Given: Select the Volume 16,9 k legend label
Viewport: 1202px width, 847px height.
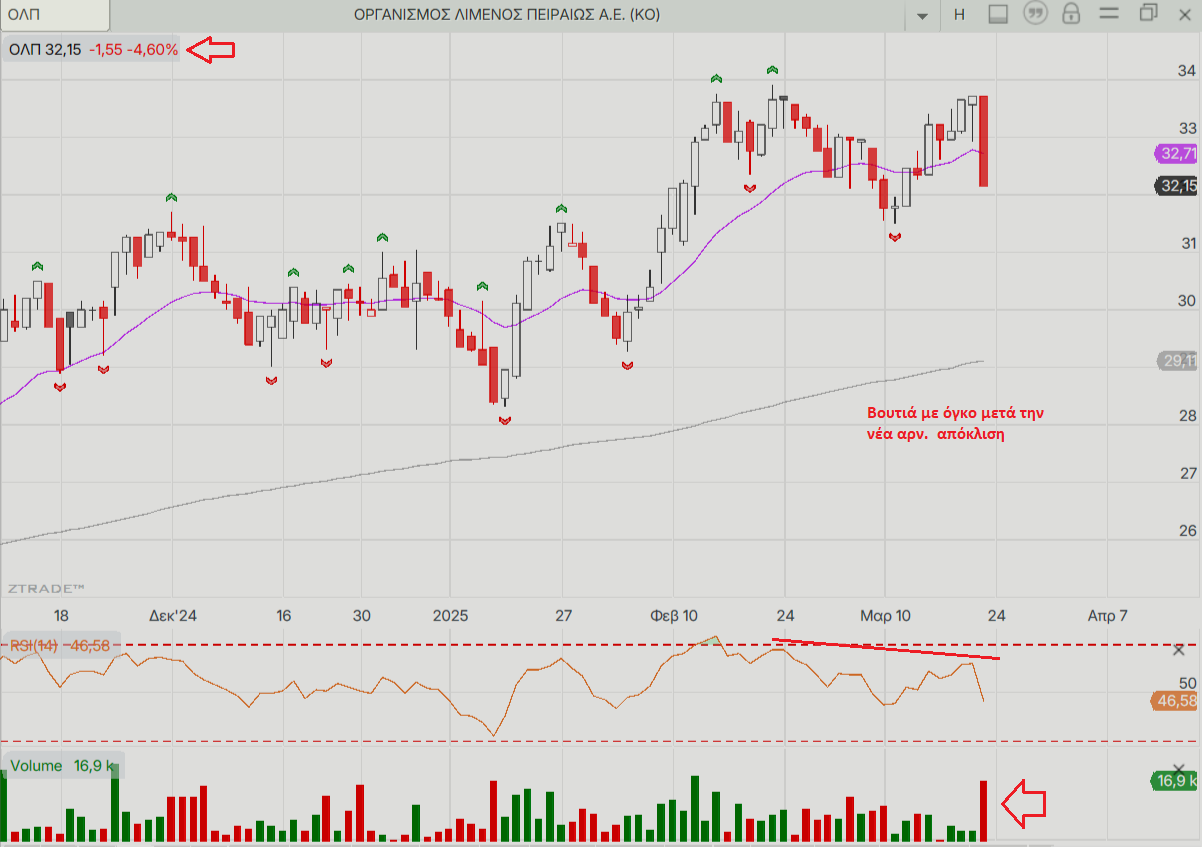Looking at the screenshot, I should 64,766.
